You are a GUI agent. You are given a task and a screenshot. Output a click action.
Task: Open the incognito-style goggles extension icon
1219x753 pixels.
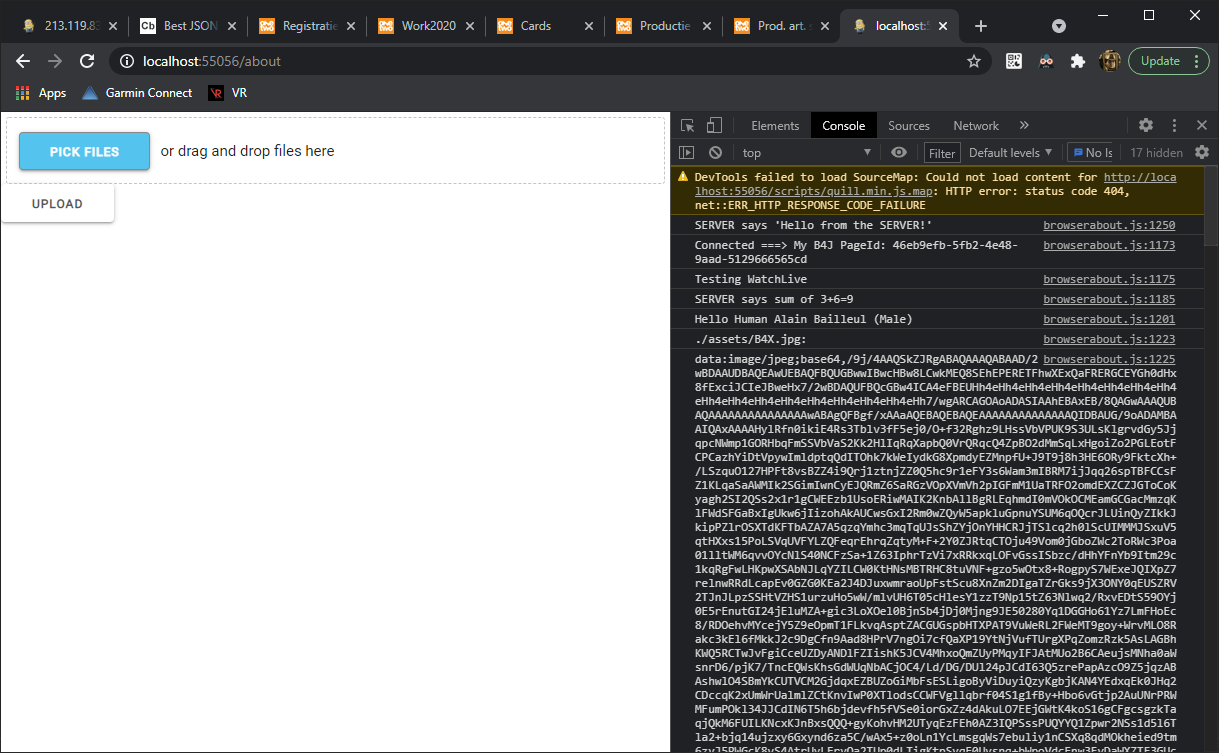pyautogui.click(x=1046, y=61)
